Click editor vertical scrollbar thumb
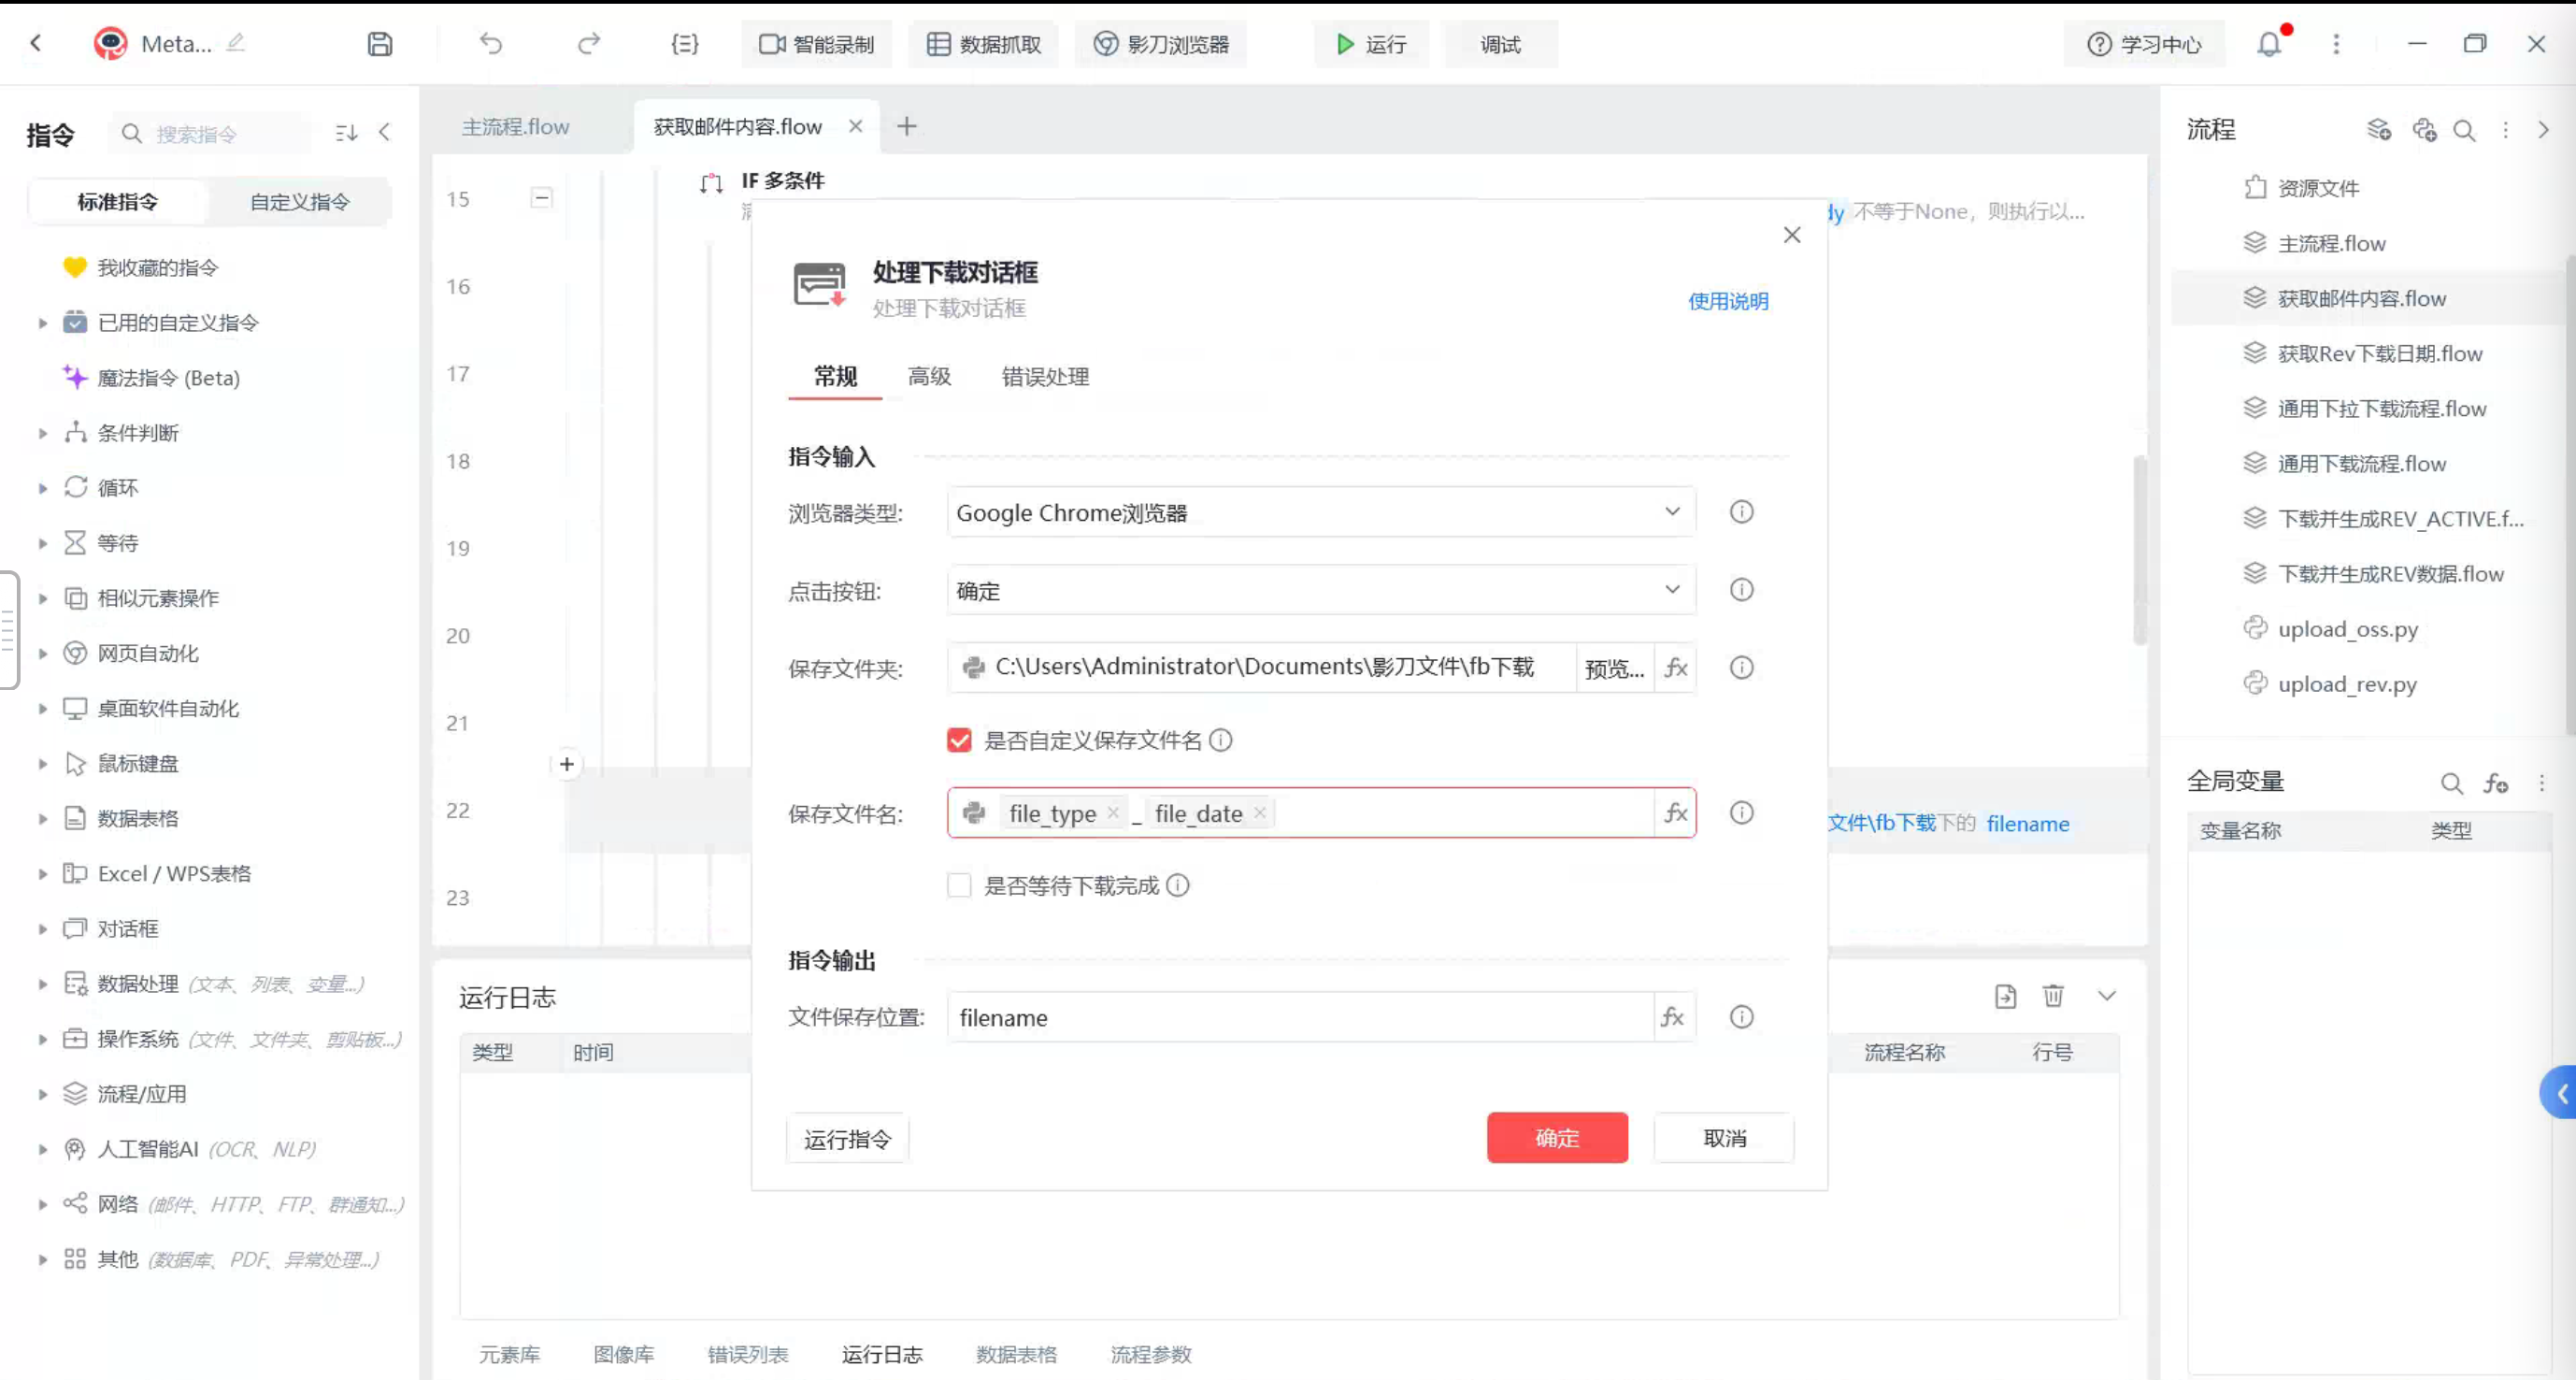The image size is (2576, 1380). pyautogui.click(x=2139, y=550)
